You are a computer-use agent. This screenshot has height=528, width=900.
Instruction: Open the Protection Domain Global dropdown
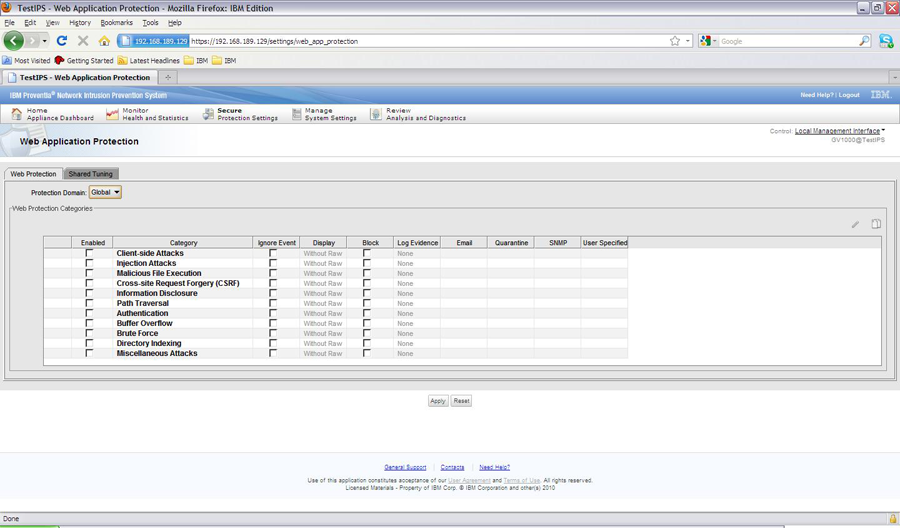[105, 192]
